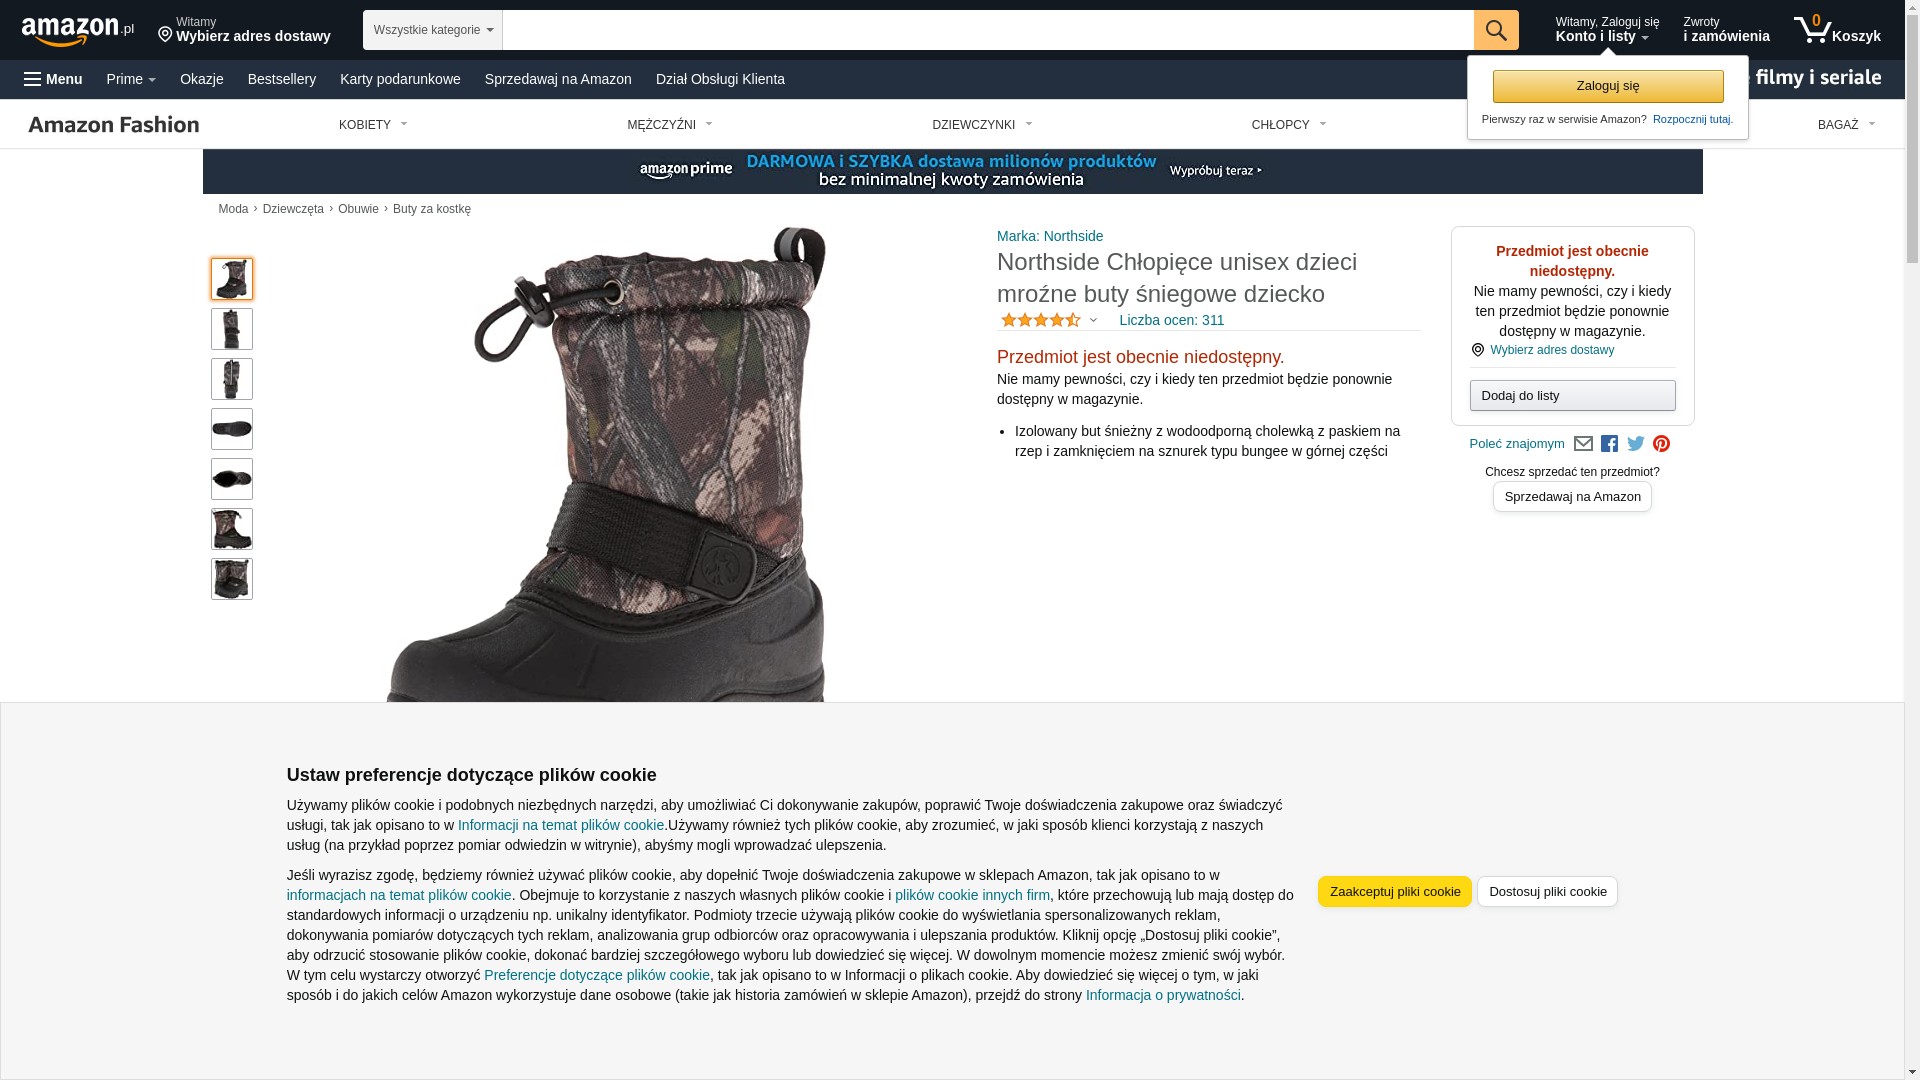Screen dimensions: 1920x1080
Task: Expand the KOBIETY fashion menu
Action: (x=373, y=125)
